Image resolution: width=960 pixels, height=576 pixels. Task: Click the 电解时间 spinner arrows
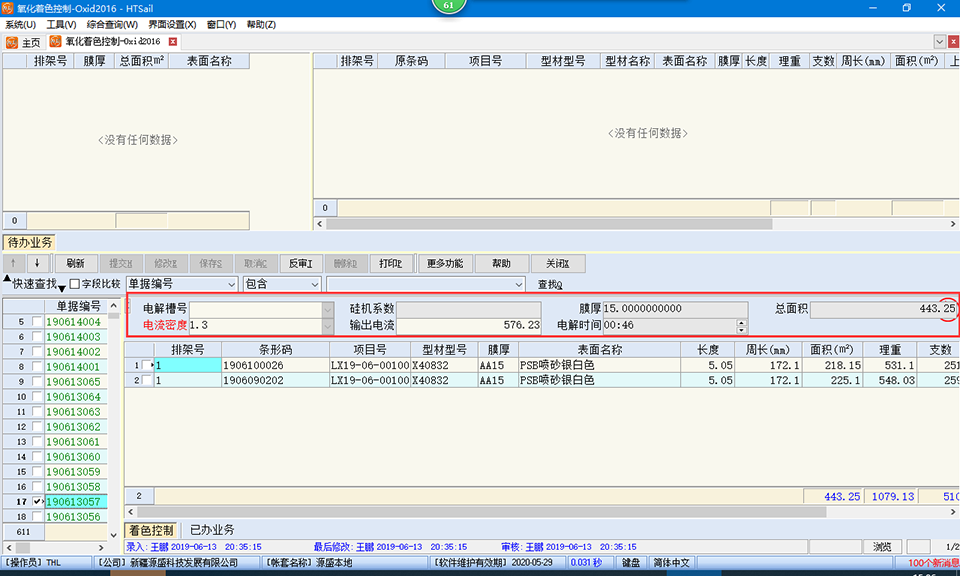click(x=741, y=325)
